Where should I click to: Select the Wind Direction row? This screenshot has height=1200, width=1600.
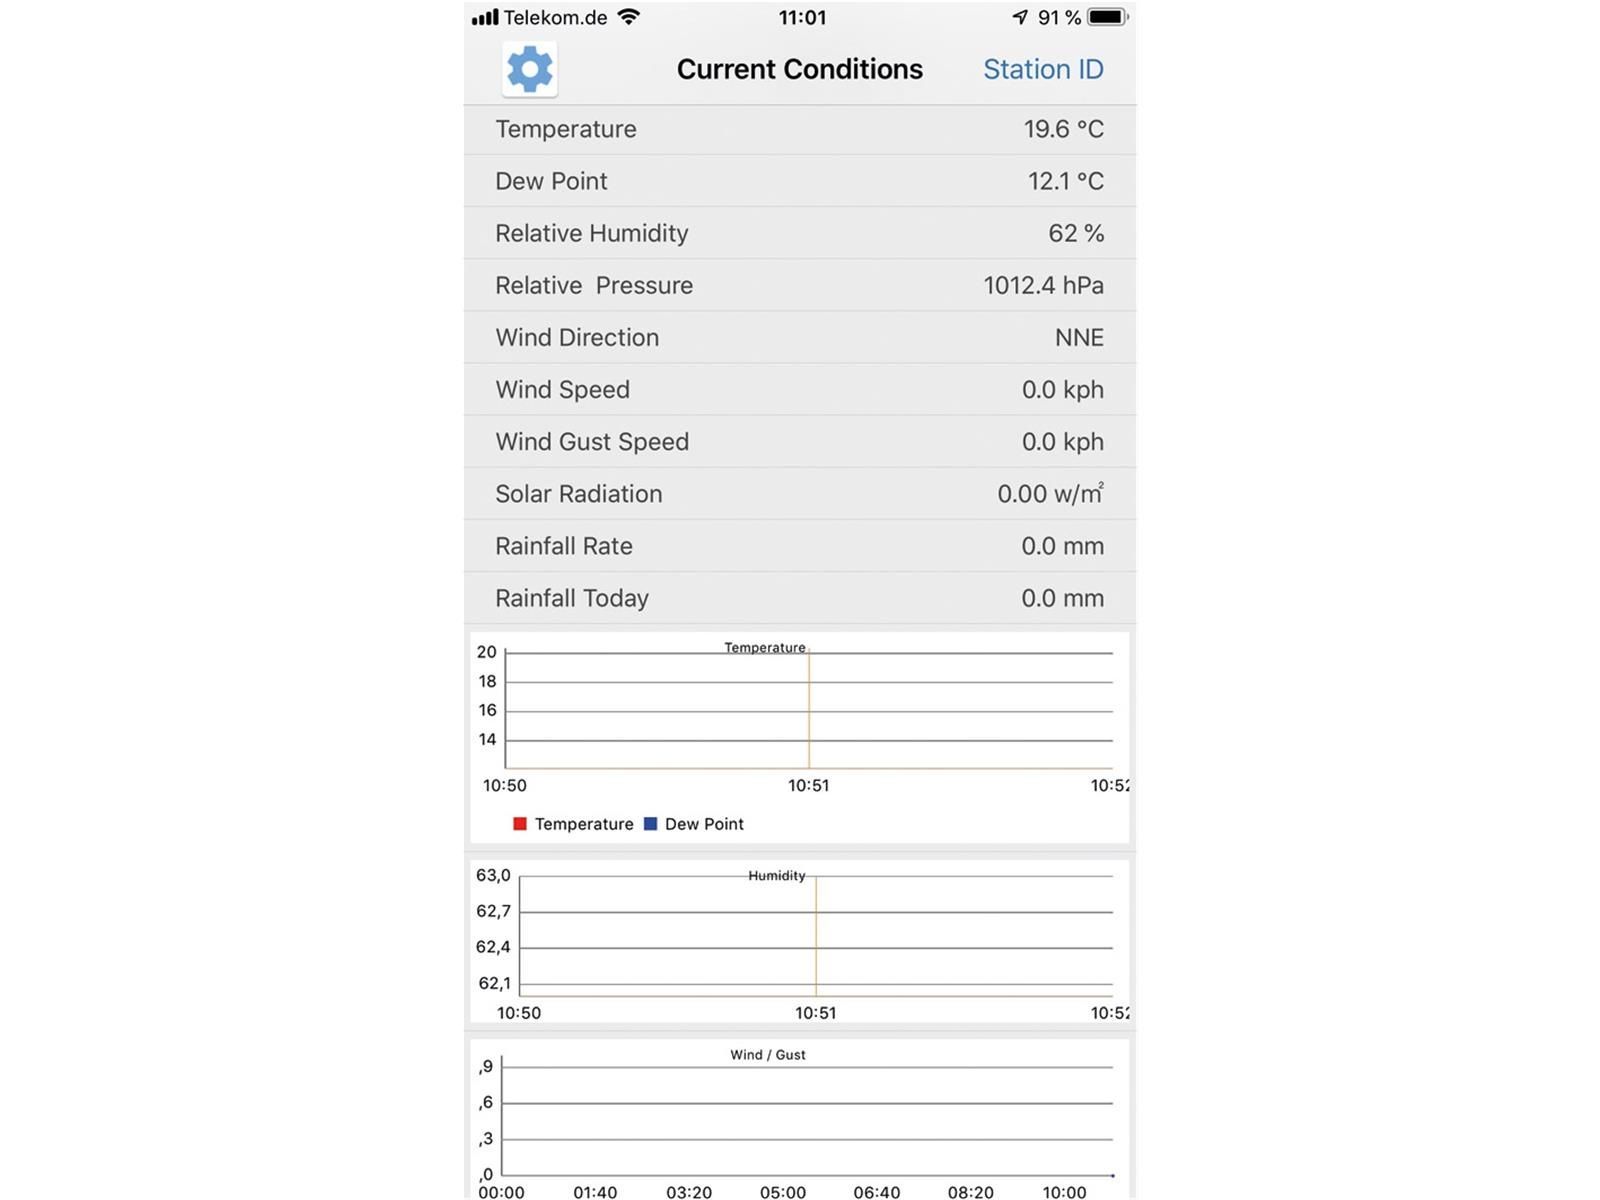[x=800, y=337]
